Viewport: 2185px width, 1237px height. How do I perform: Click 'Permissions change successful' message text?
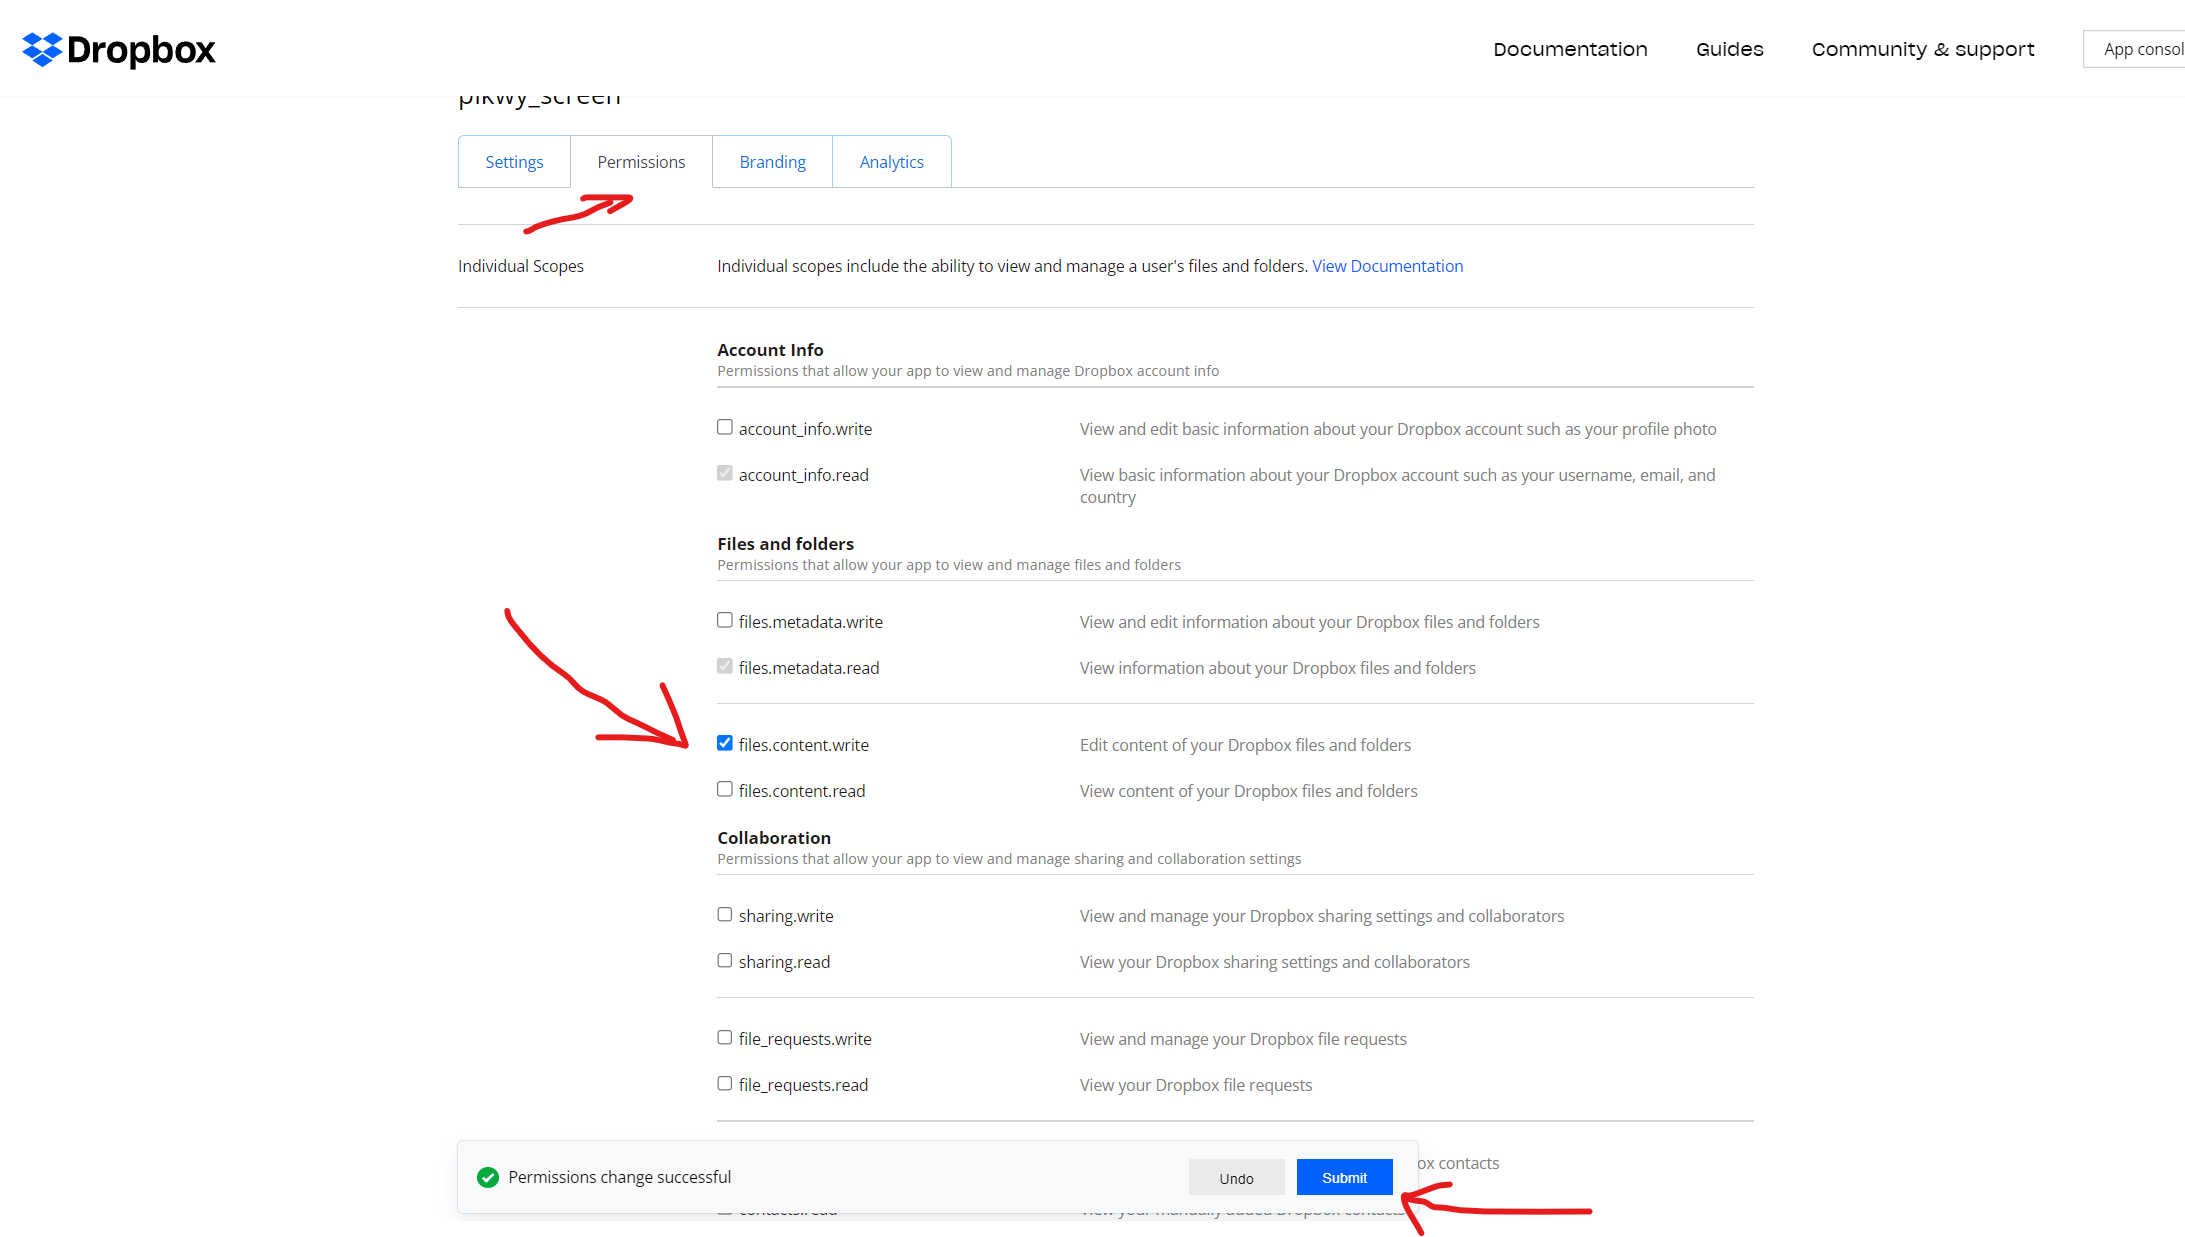click(620, 1177)
